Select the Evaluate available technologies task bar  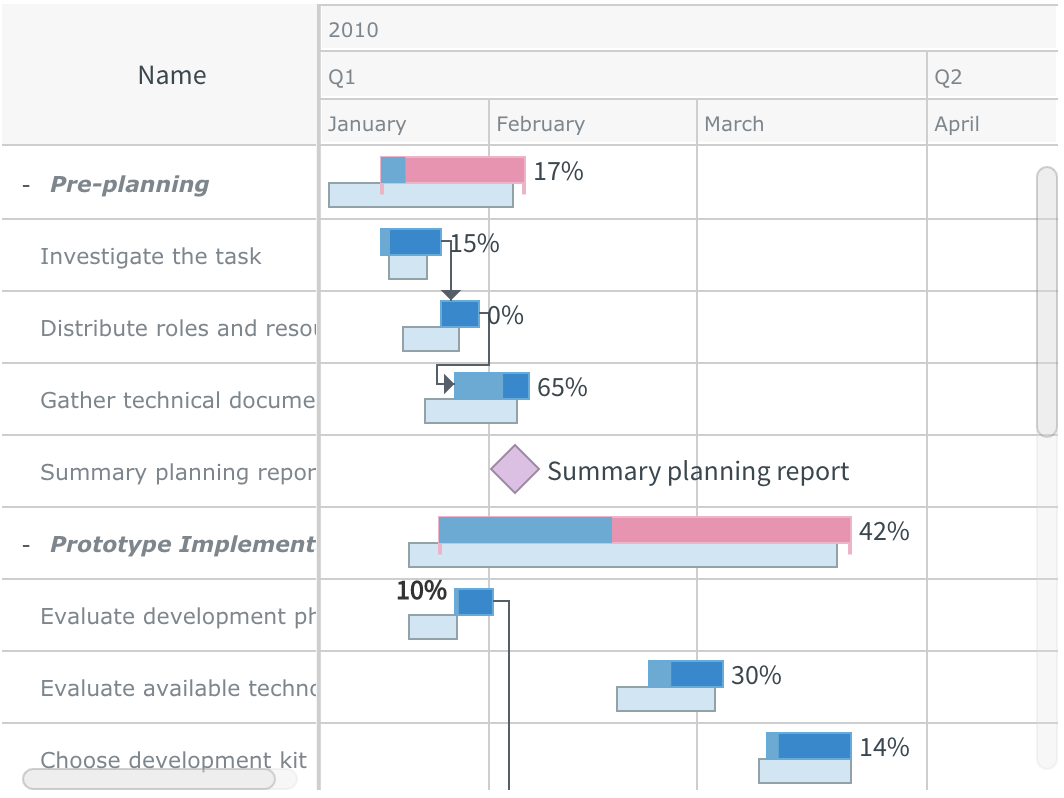pyautogui.click(x=687, y=671)
